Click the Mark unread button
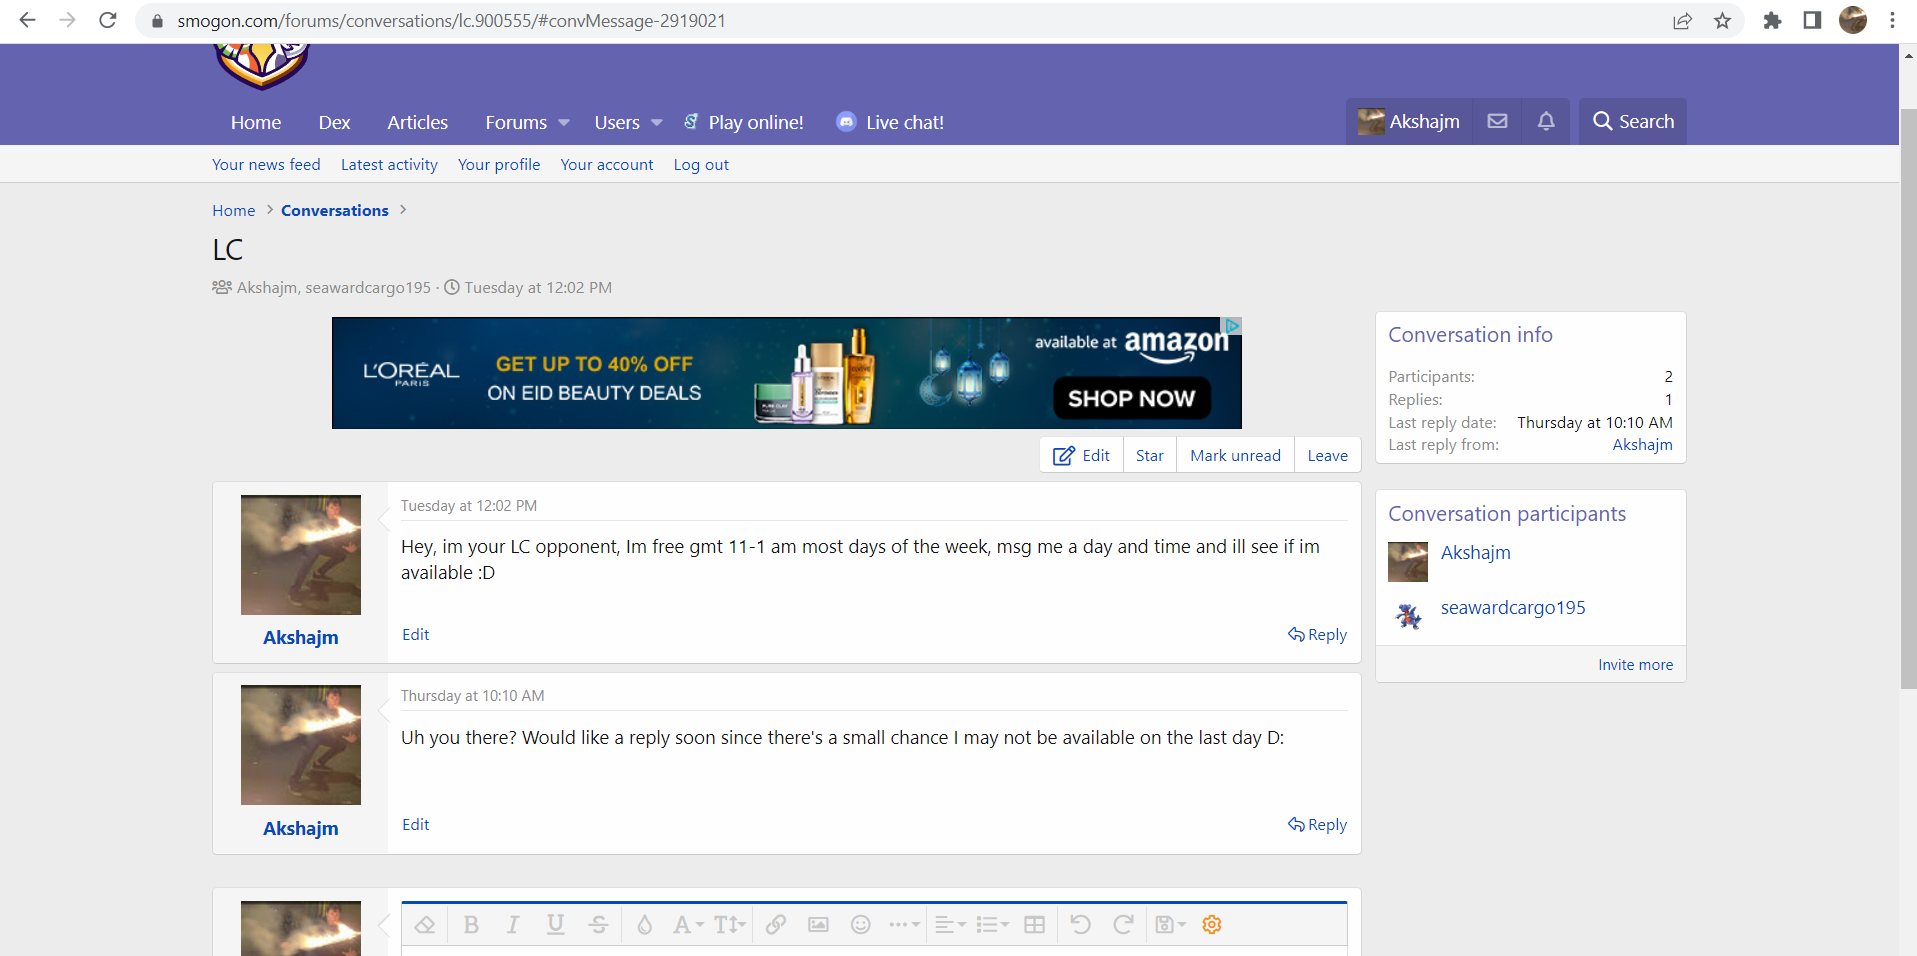This screenshot has height=956, width=1917. 1235,455
